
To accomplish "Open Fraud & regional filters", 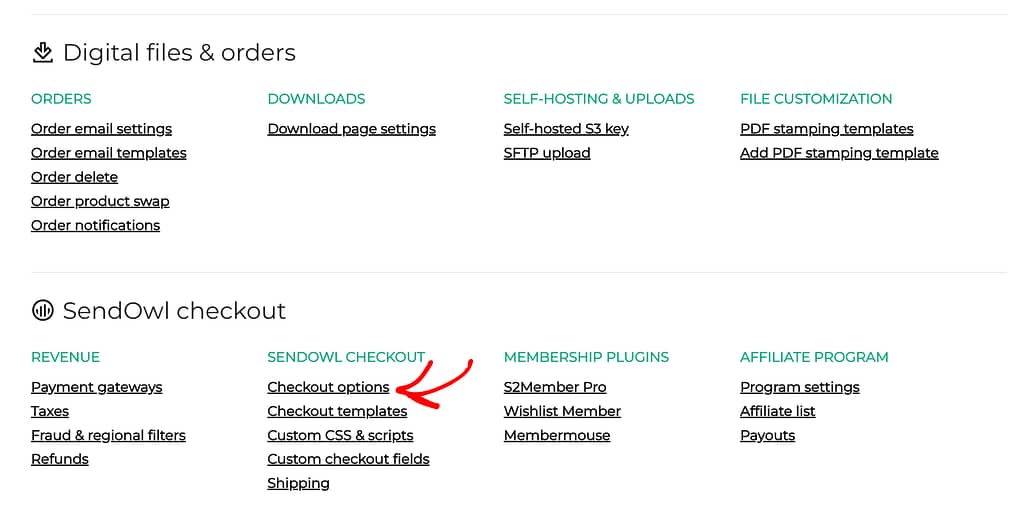I will [x=108, y=436].
